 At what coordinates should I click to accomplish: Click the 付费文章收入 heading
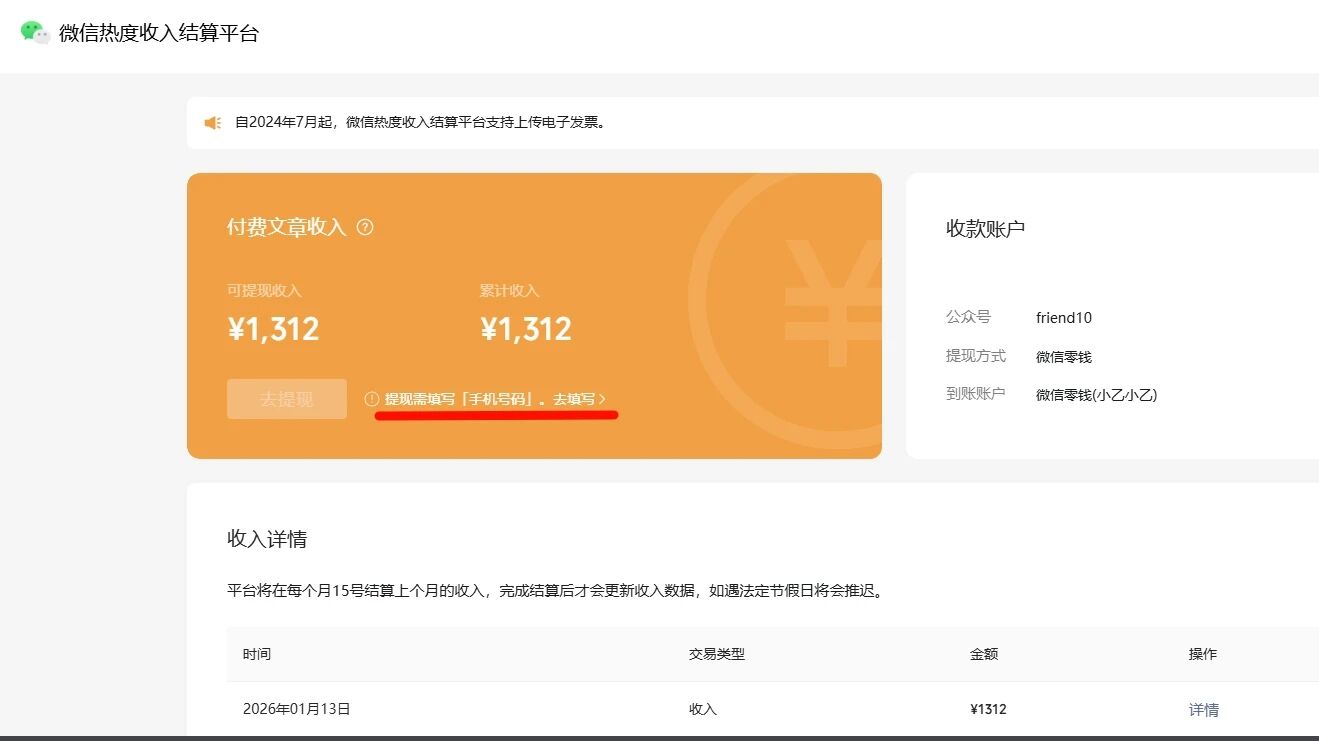point(286,227)
